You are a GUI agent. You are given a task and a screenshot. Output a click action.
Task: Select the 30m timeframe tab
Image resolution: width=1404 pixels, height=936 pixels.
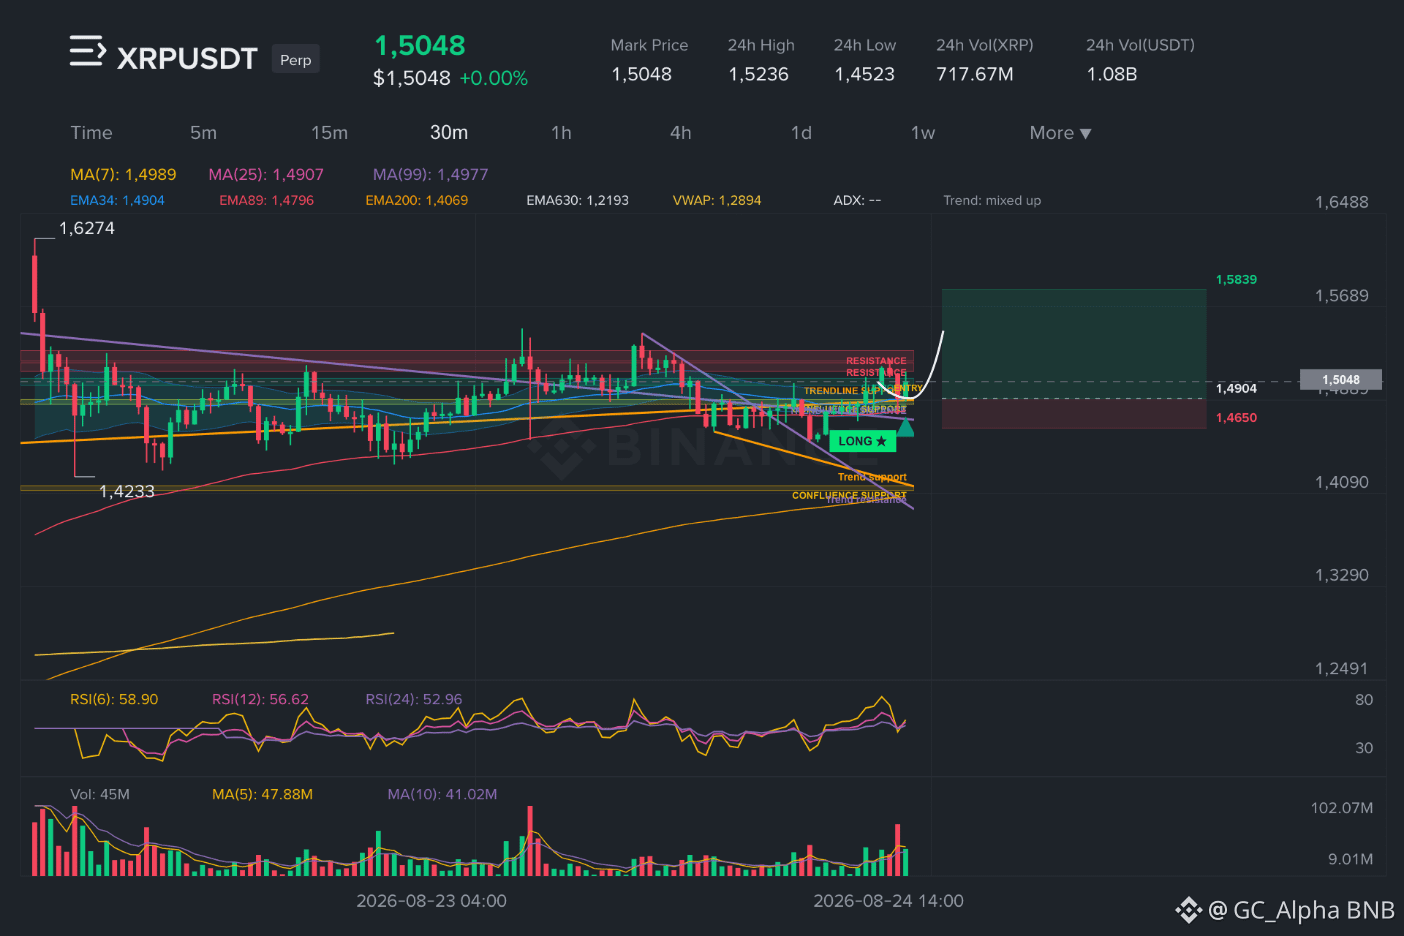point(449,133)
